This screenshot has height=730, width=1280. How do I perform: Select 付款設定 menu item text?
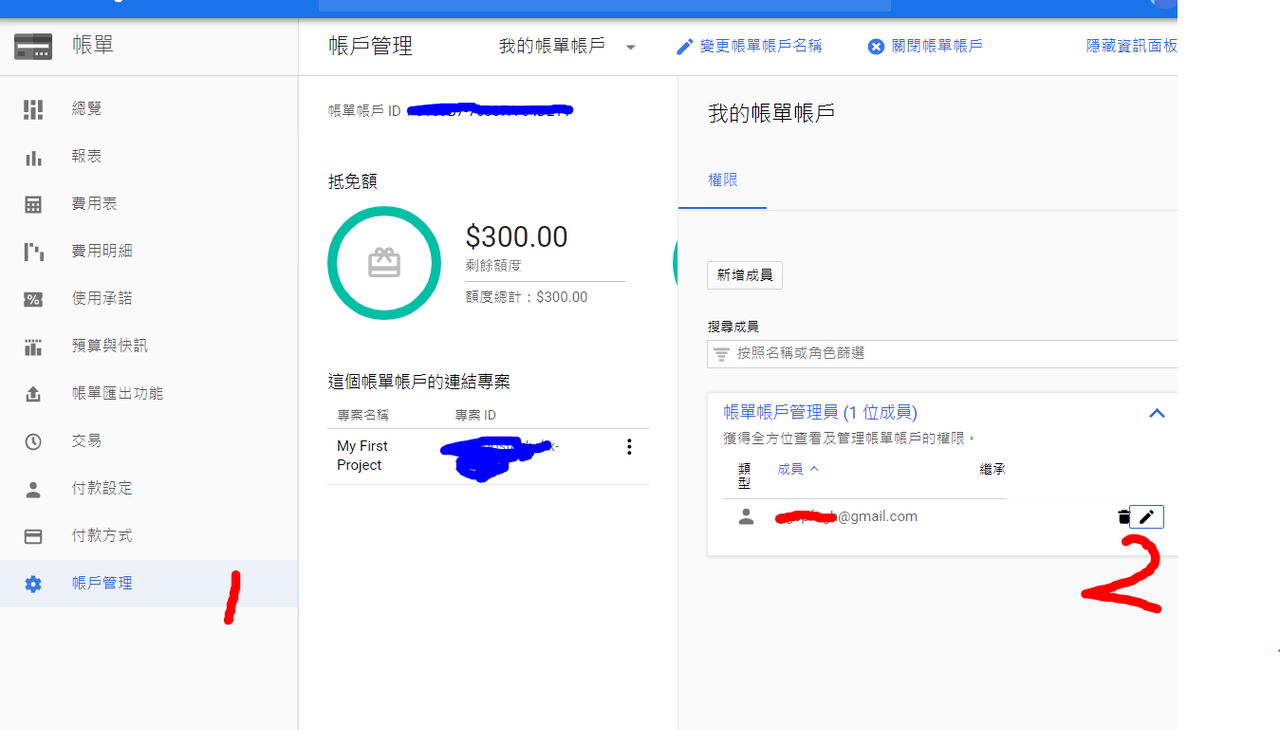coord(102,489)
